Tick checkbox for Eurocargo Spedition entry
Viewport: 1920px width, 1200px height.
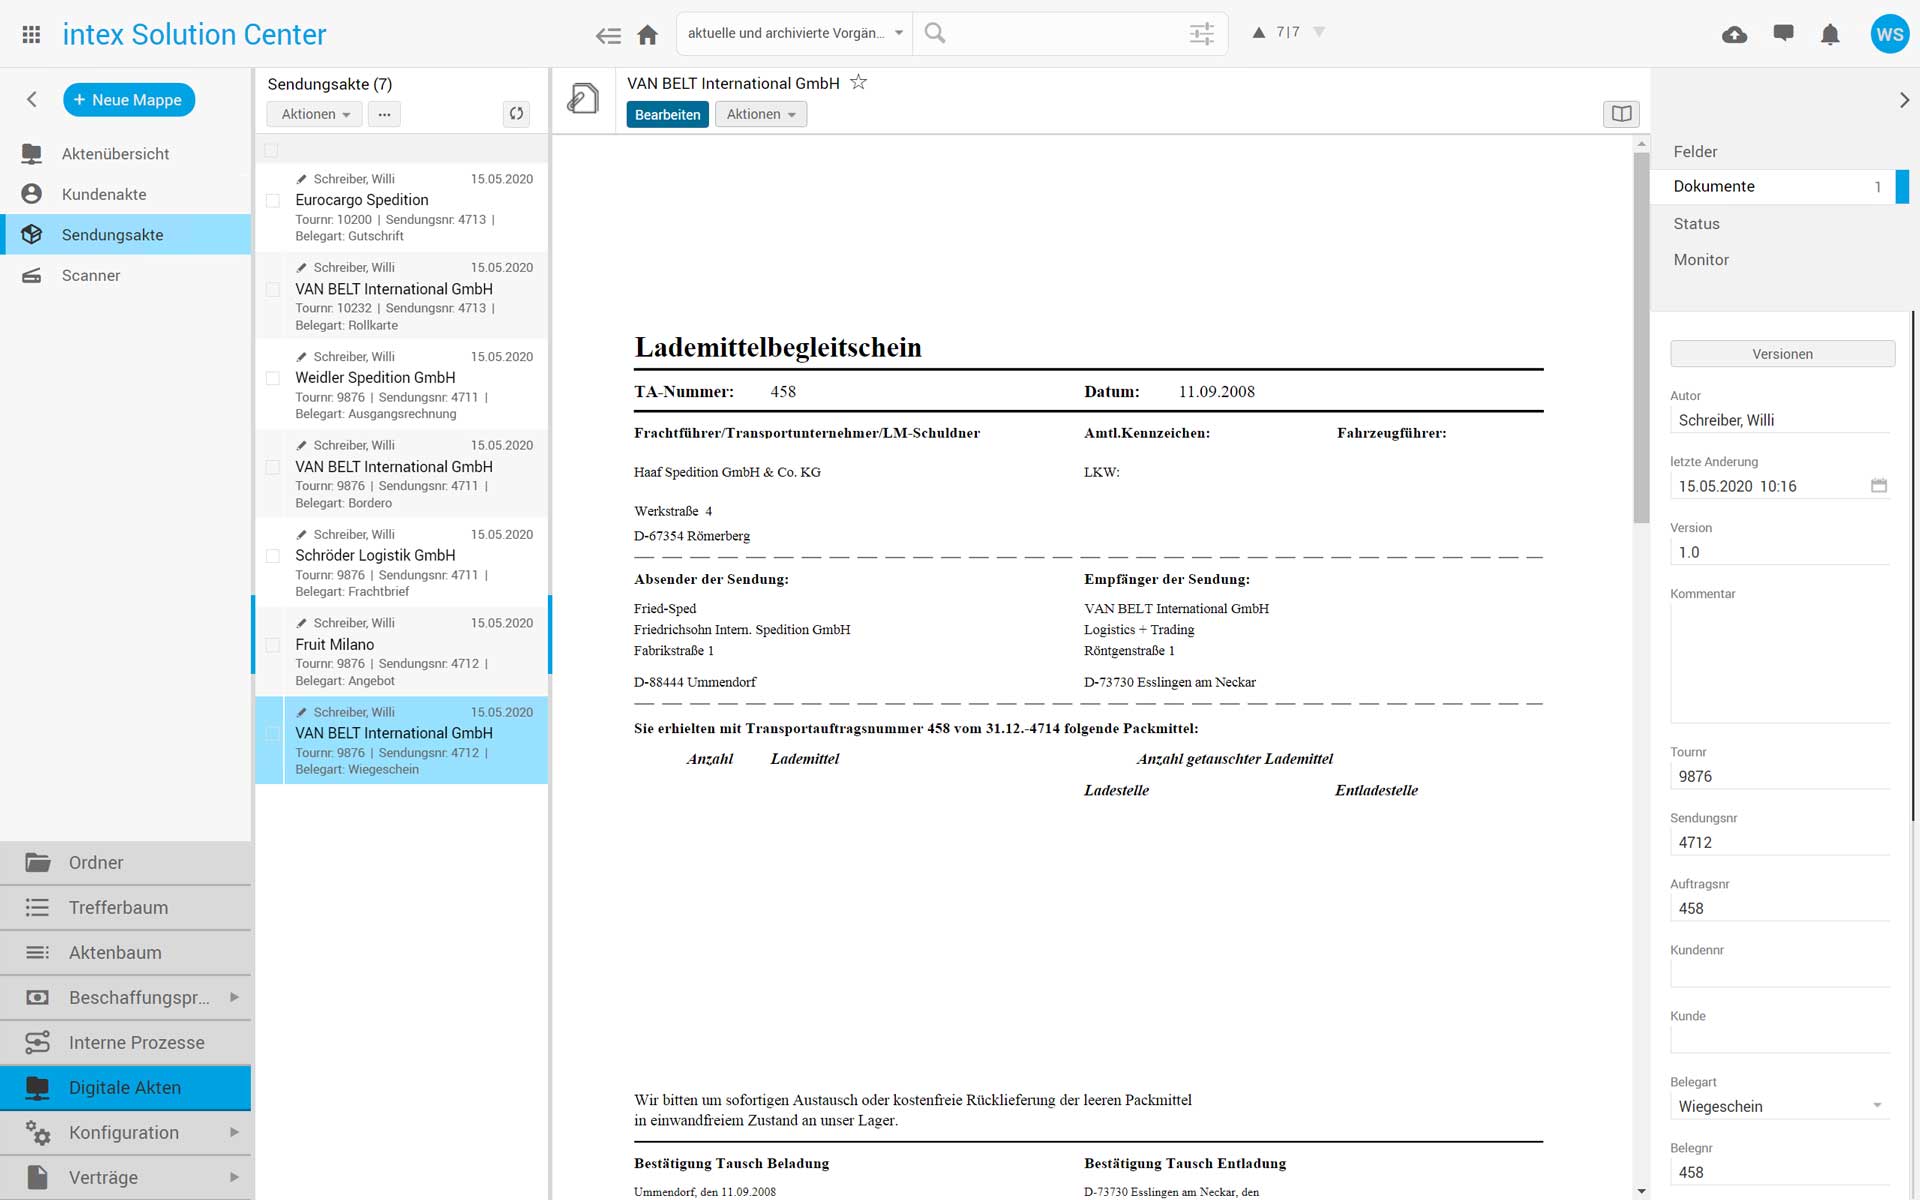pos(272,201)
